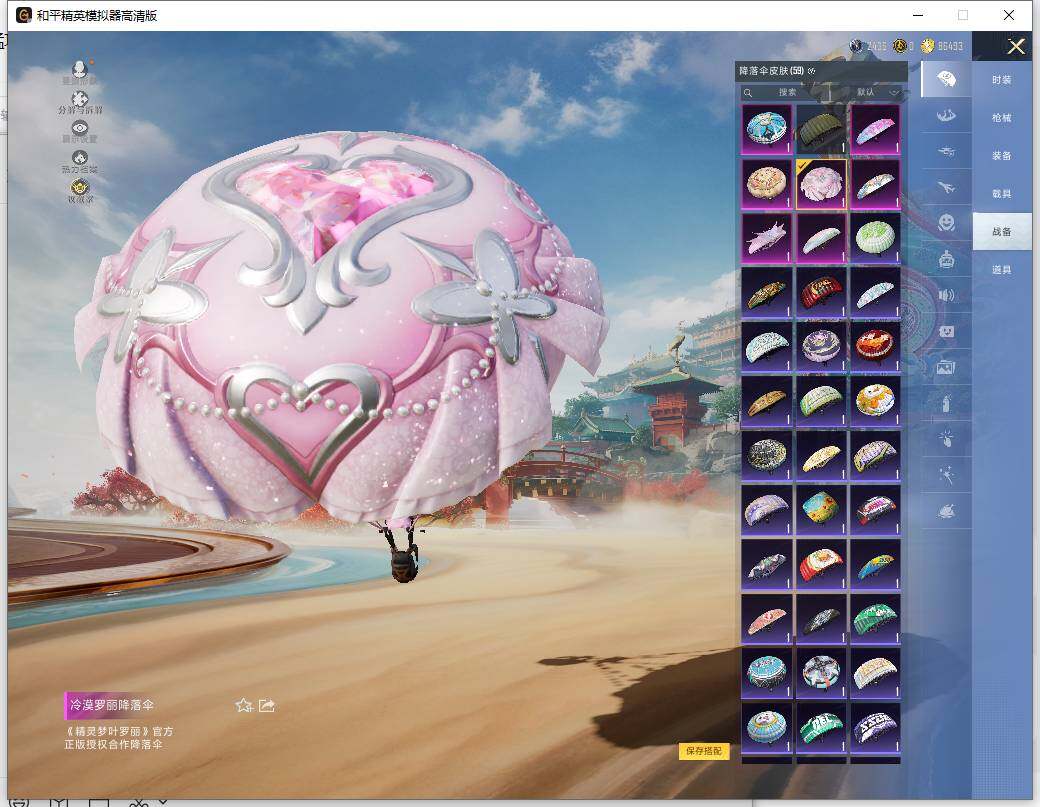
Task: Select the anime girl blue parachute thumbnail
Action: tap(766, 129)
